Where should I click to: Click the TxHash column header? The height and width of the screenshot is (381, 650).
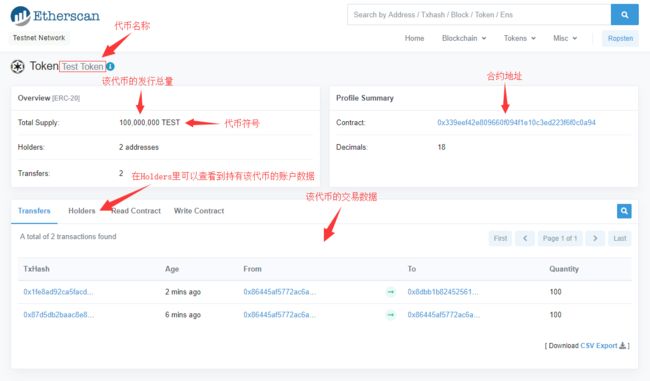pyautogui.click(x=36, y=269)
